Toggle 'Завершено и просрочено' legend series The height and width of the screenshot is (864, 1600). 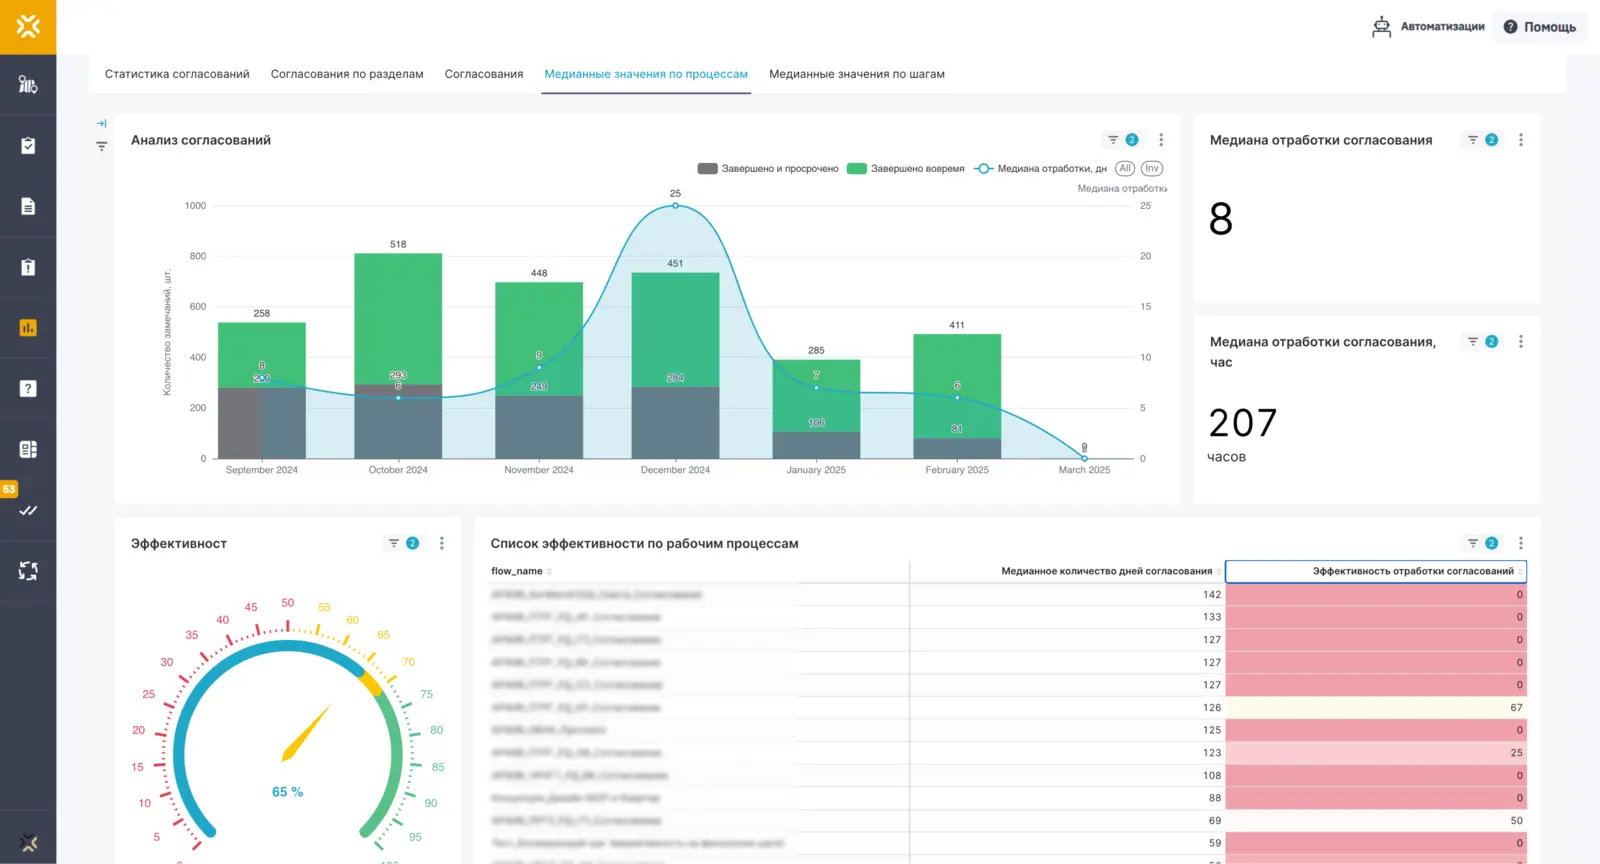[x=768, y=169]
